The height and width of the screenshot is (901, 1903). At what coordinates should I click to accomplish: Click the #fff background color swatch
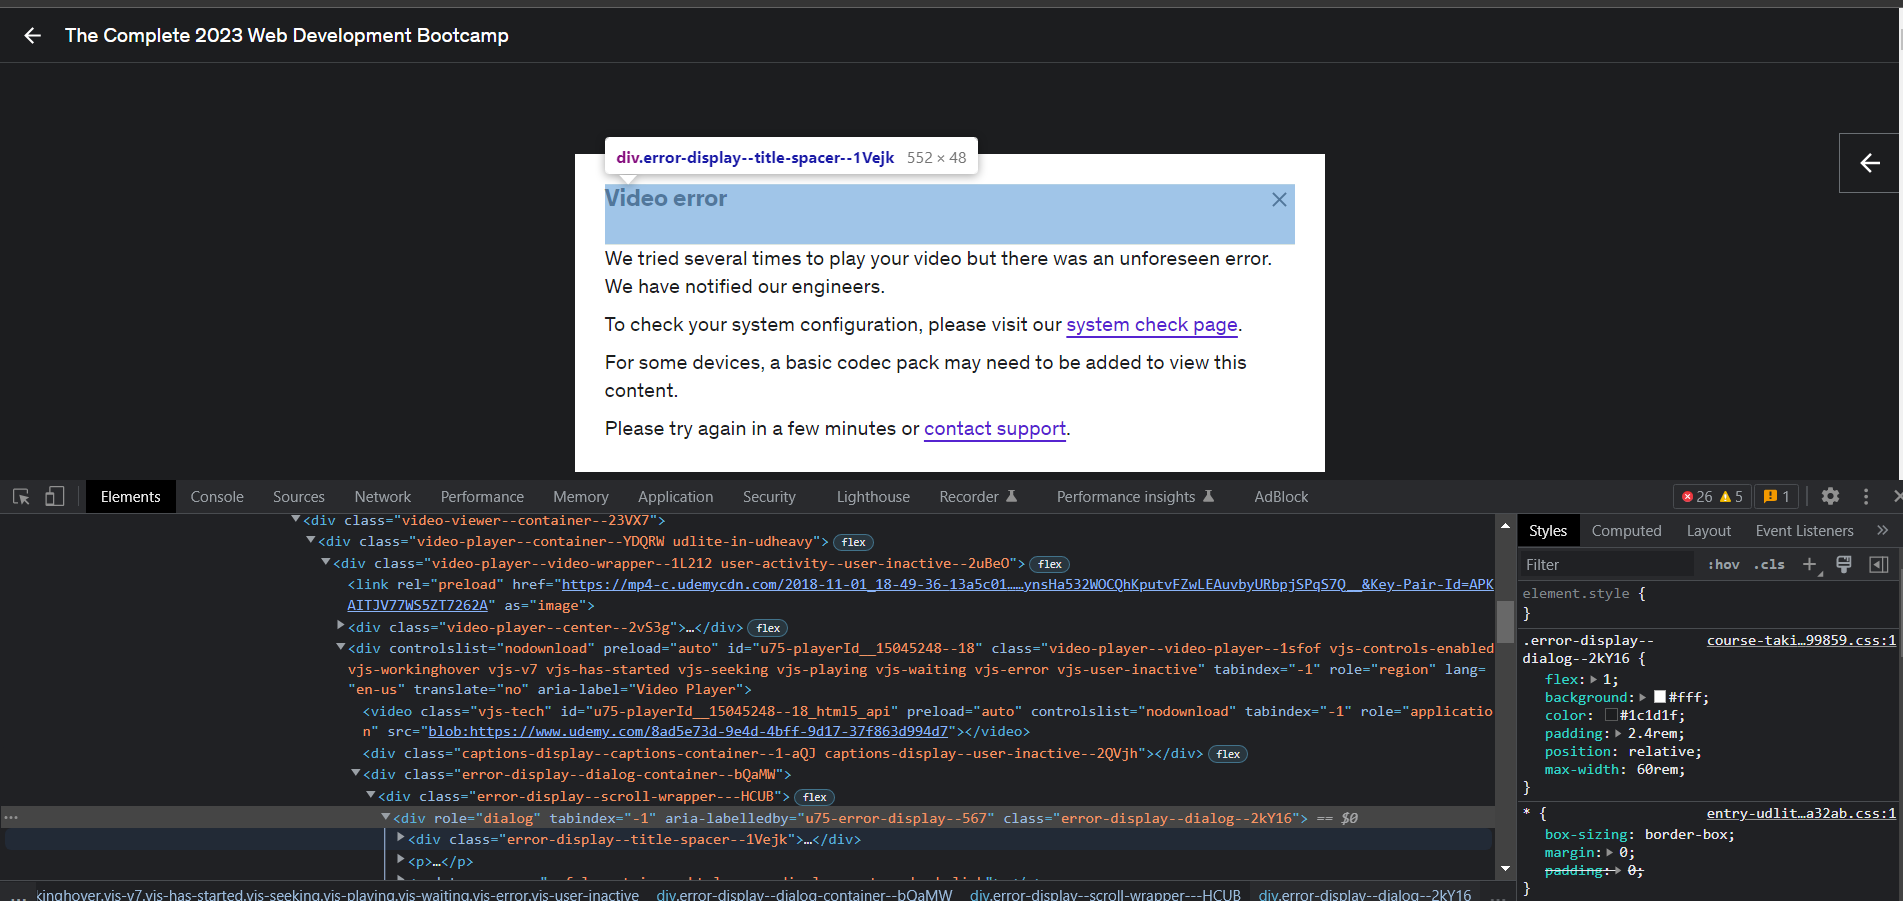pos(1660,697)
